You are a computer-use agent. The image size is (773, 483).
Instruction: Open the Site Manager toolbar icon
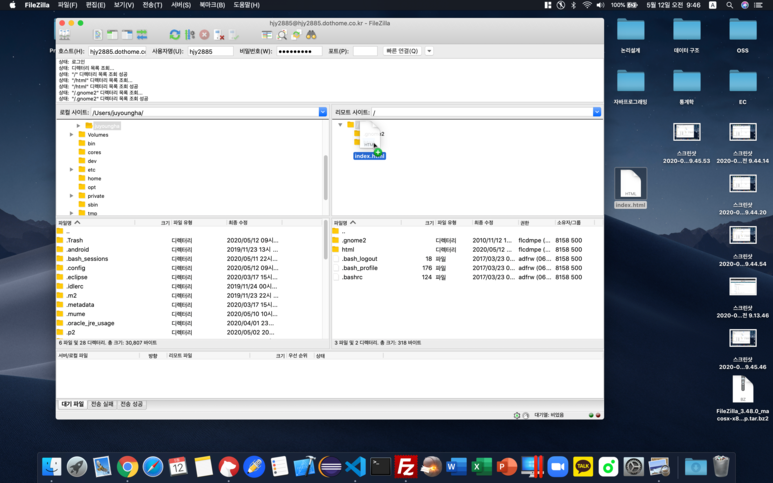pyautogui.click(x=65, y=35)
